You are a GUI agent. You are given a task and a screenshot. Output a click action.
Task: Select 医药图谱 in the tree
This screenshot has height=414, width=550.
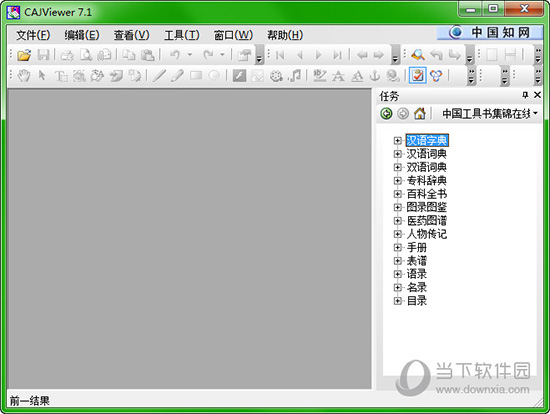pos(427,221)
